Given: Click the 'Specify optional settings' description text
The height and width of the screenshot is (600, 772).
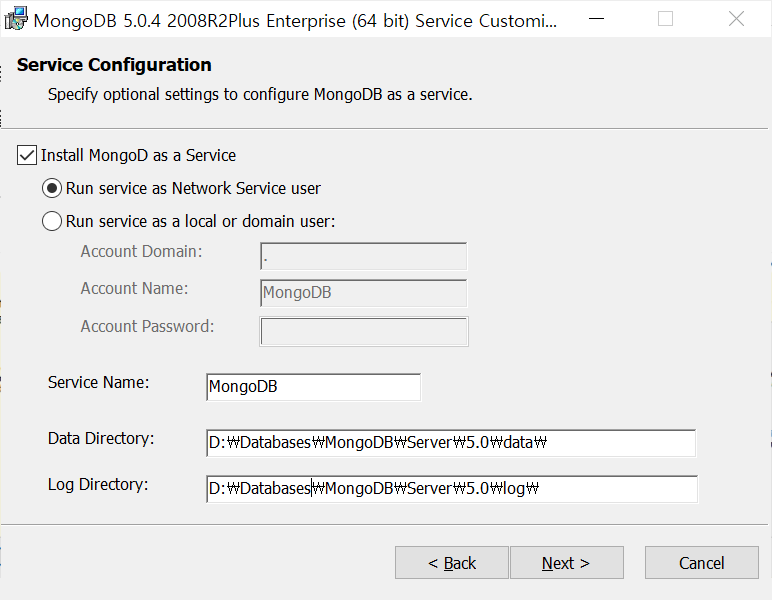Looking at the screenshot, I should tap(260, 95).
